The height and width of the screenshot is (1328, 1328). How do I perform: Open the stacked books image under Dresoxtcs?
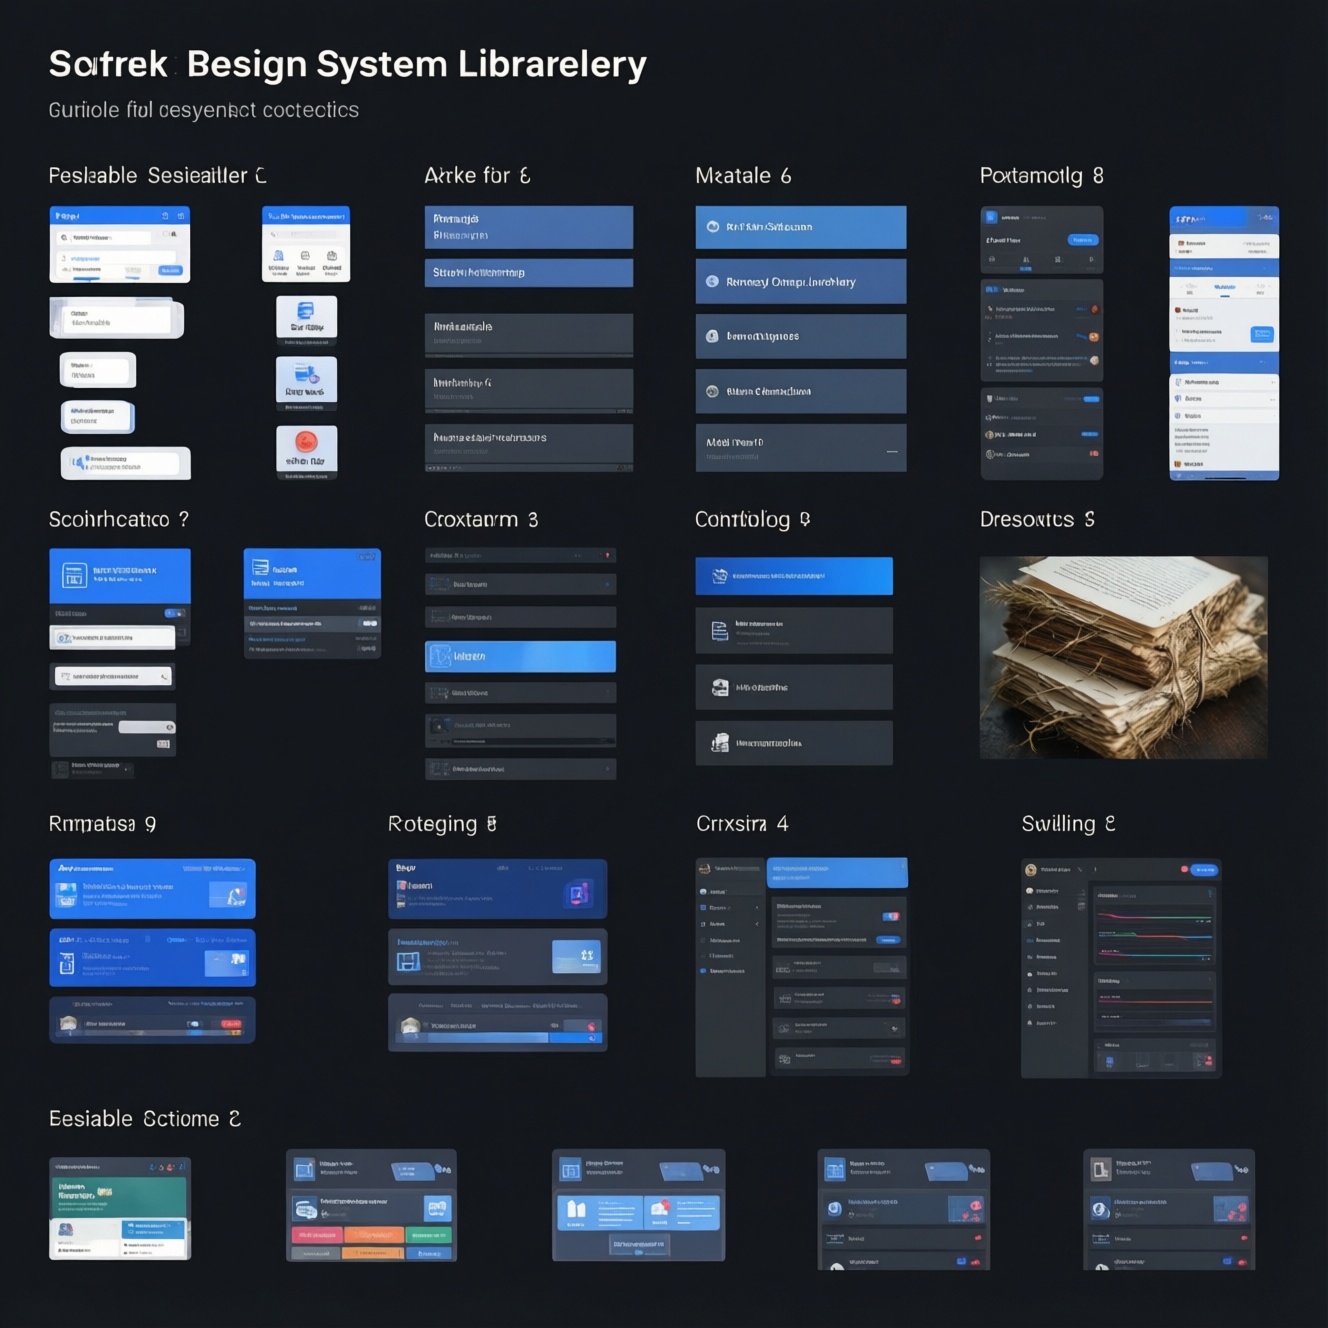tap(1124, 657)
